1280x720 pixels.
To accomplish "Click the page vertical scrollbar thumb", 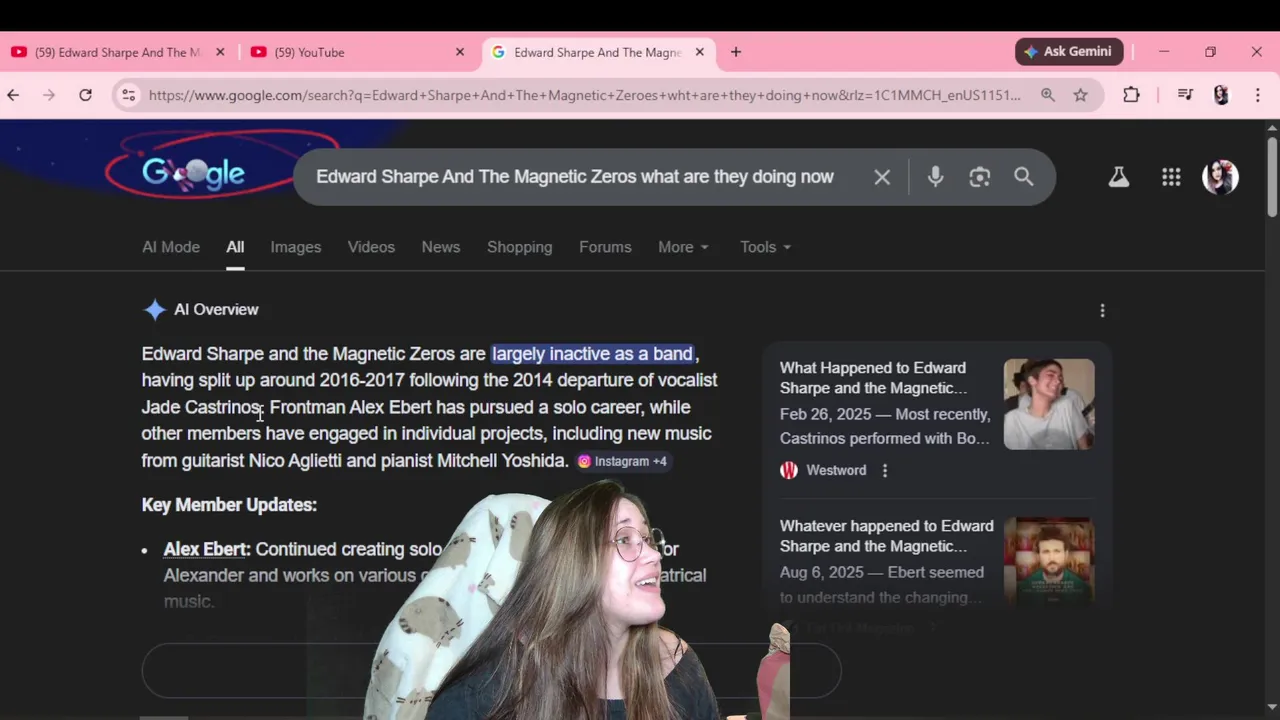I will point(1272,175).
